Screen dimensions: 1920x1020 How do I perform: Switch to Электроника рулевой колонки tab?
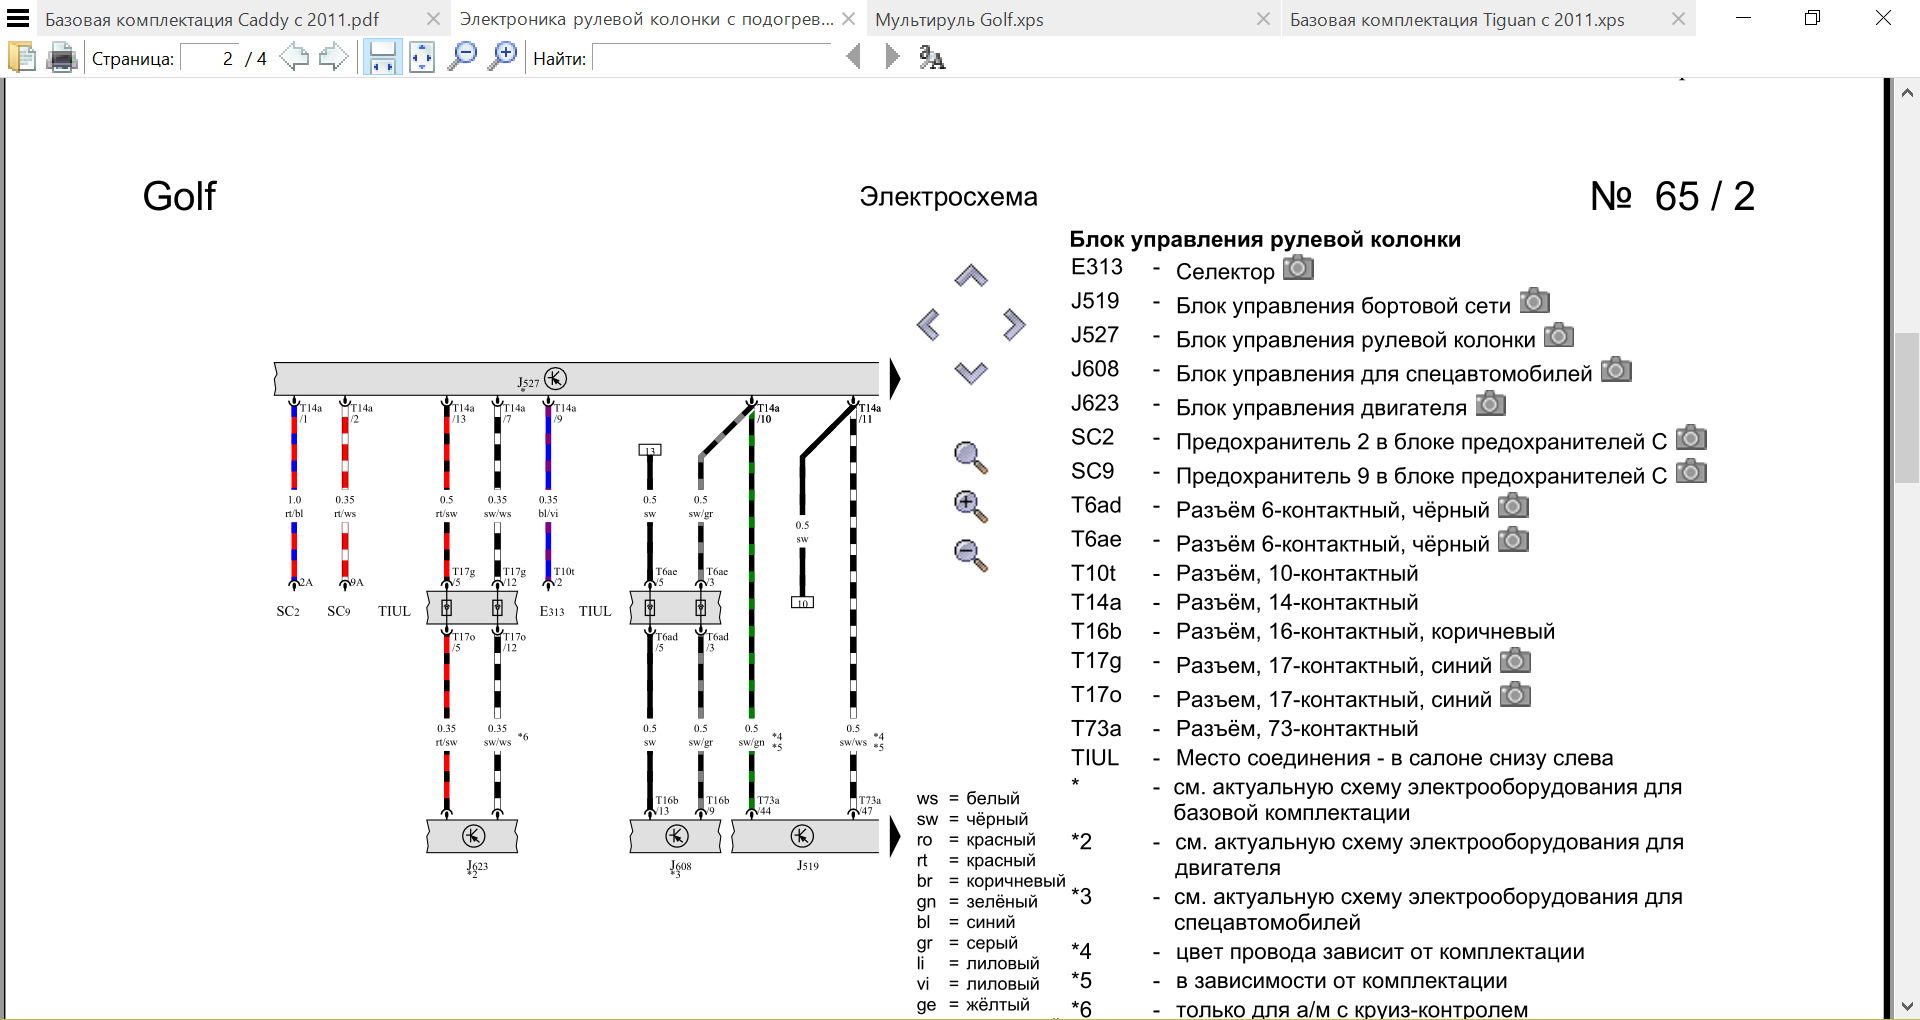(x=645, y=19)
